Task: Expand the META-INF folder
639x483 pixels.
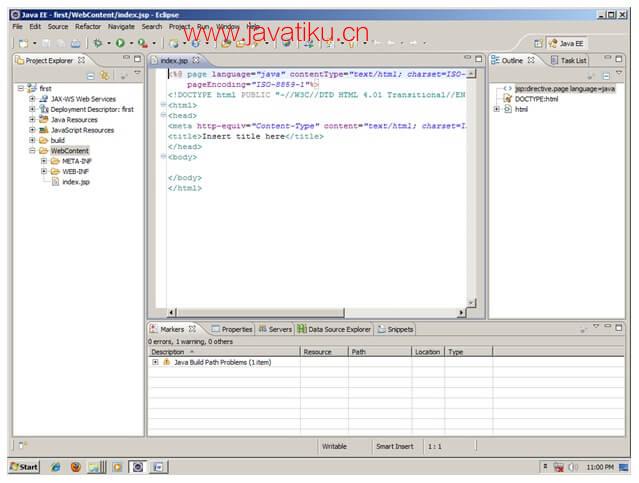Action: [x=44, y=161]
